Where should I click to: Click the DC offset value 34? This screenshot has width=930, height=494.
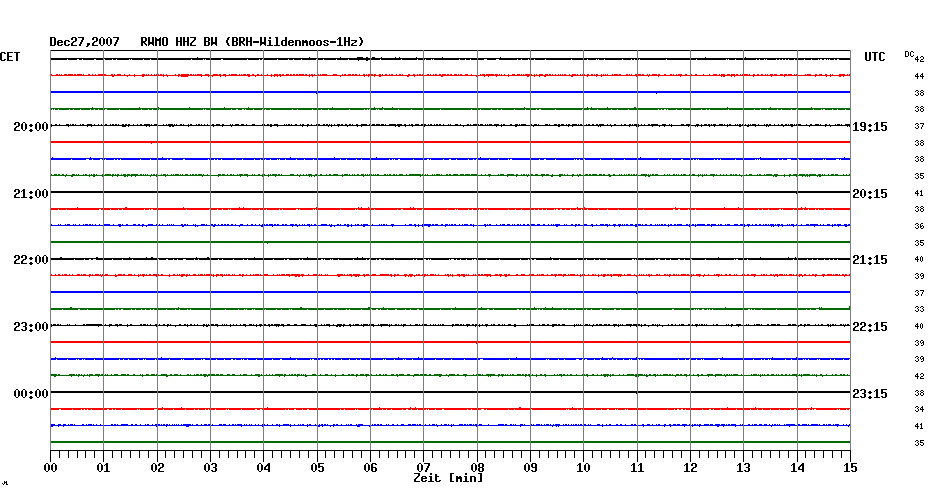(x=919, y=410)
